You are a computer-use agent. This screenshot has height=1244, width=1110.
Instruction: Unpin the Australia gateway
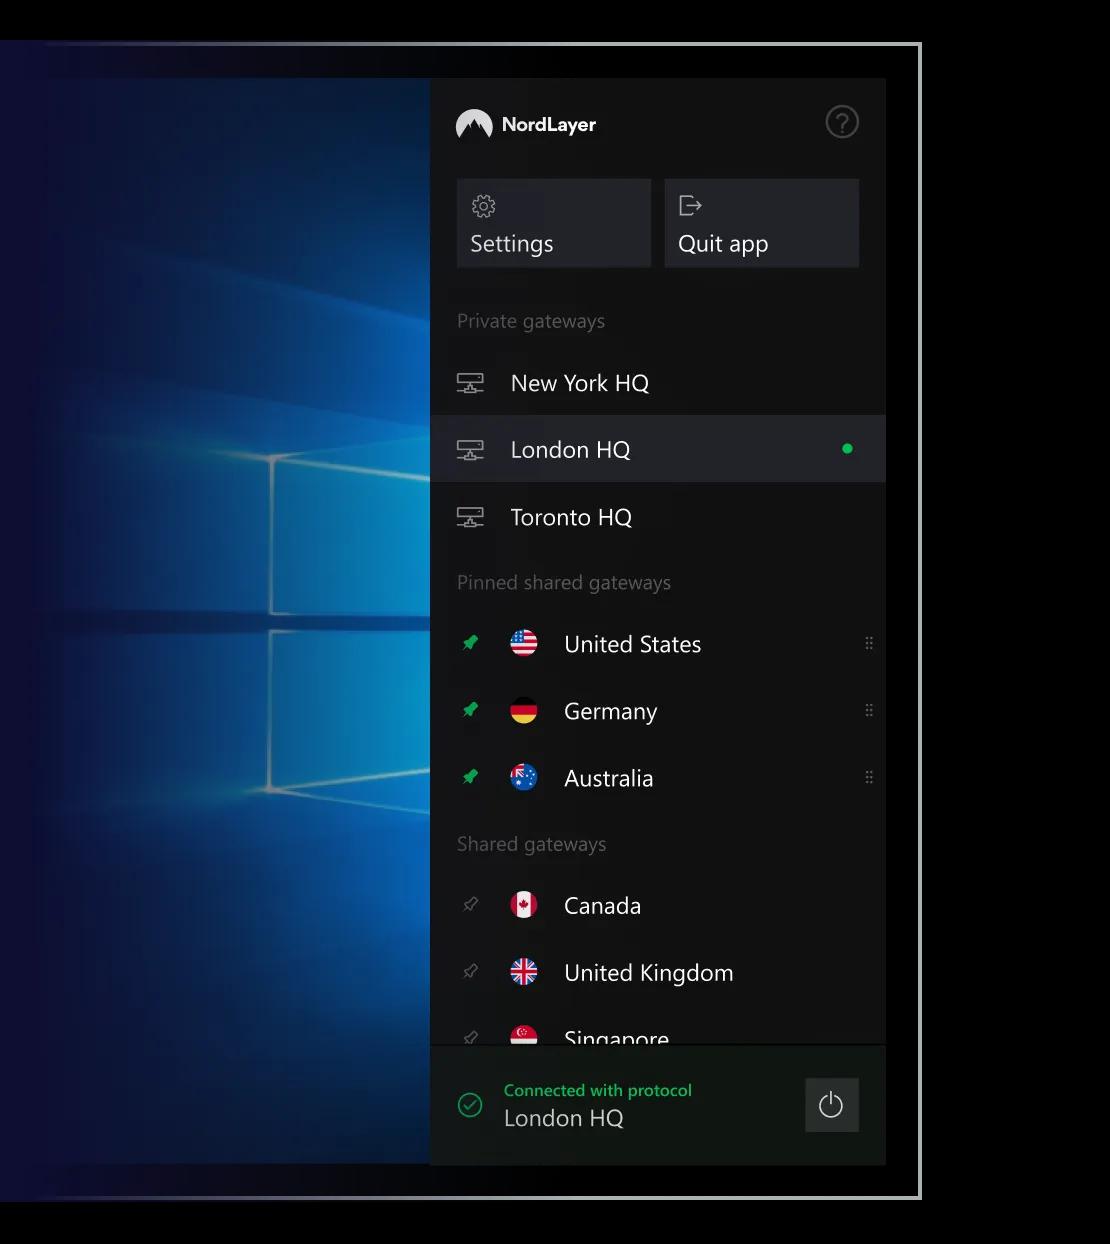470,777
